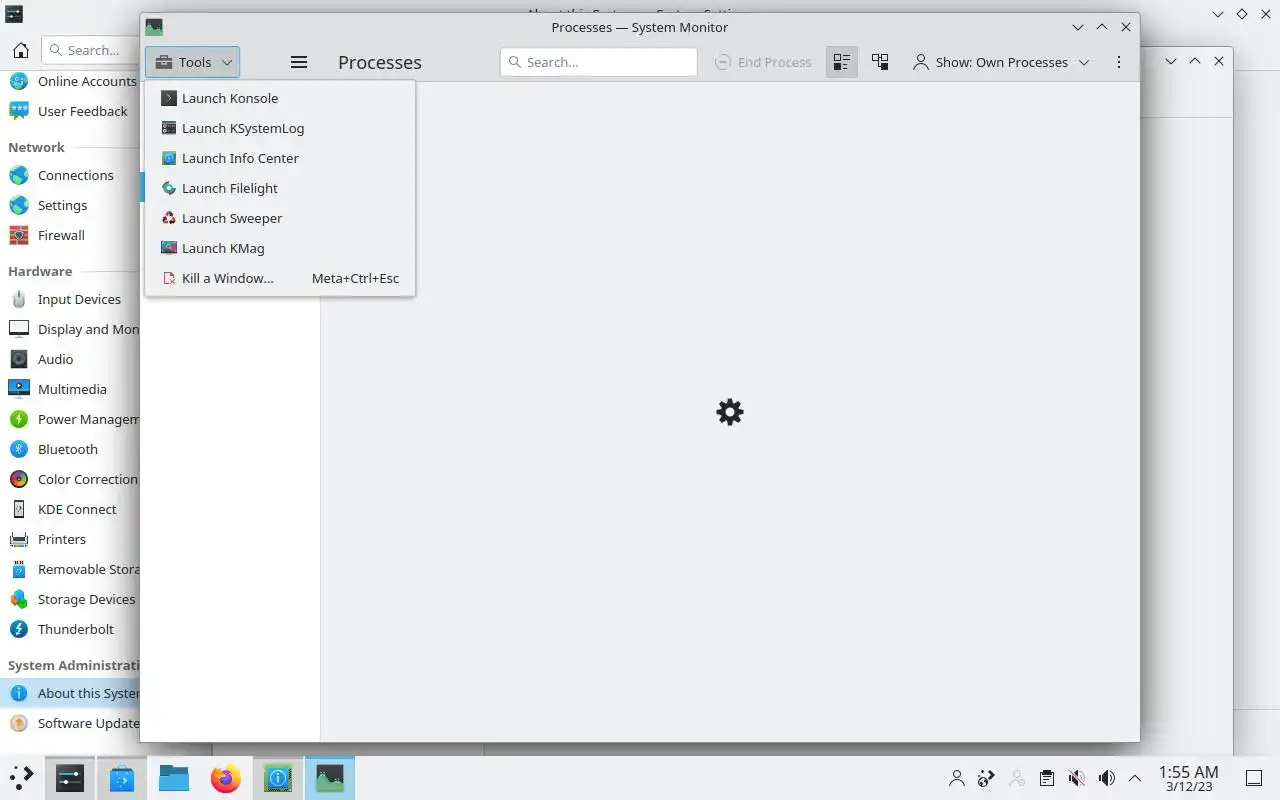Open Audio settings
This screenshot has height=800, width=1280.
click(72, 359)
